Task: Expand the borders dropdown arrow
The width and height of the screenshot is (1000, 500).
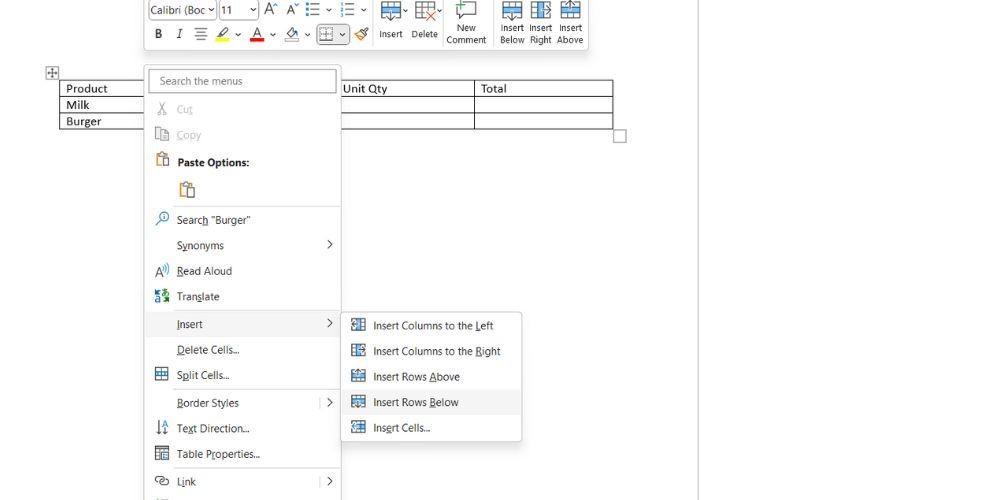Action: pos(342,34)
